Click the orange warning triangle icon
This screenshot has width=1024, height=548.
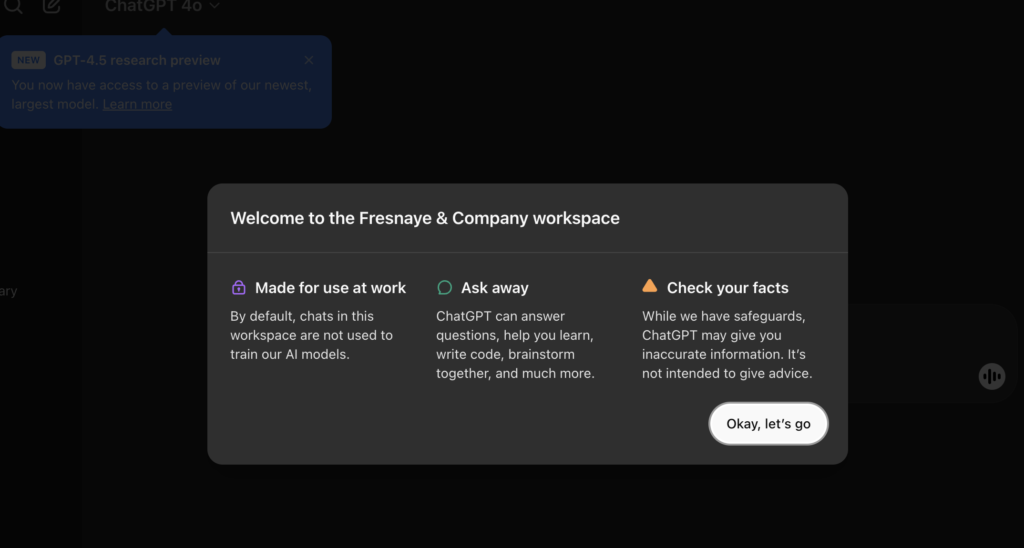(650, 286)
